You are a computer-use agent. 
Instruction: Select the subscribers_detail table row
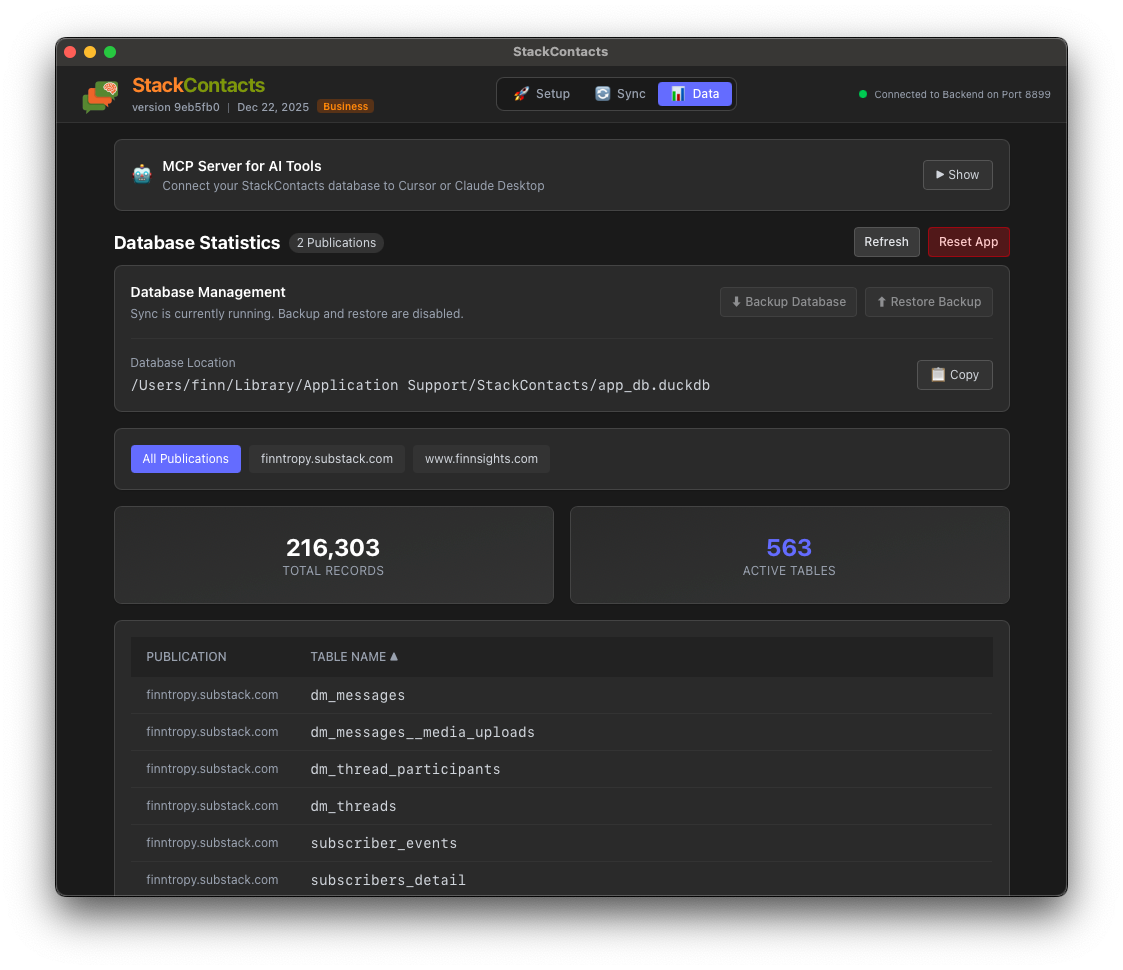[562, 879]
